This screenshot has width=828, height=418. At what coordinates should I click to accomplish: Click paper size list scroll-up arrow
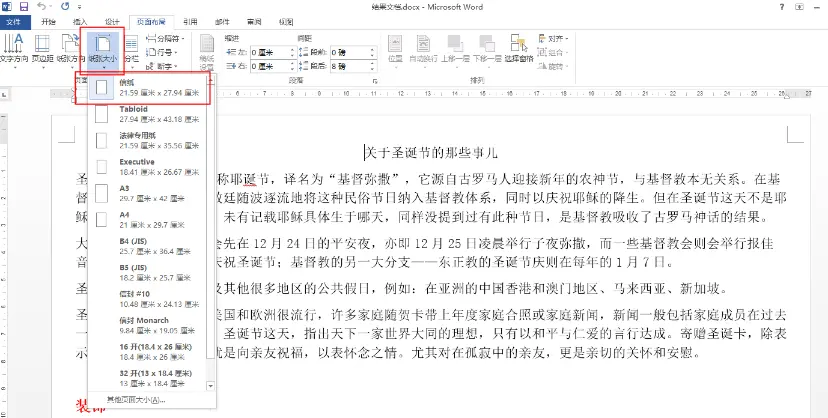click(211, 79)
